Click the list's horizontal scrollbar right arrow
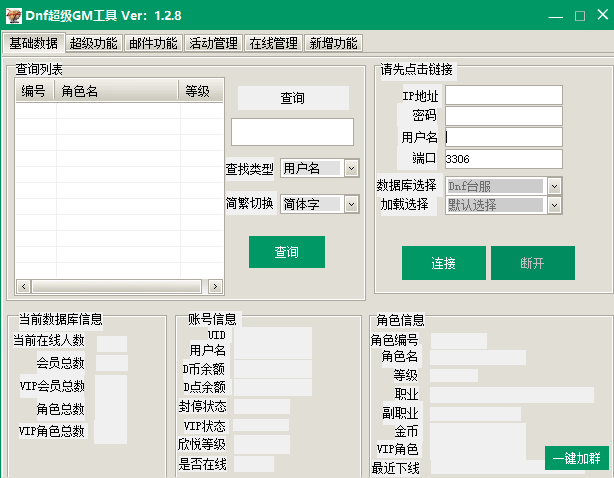Viewport: 614px width, 478px height. tap(216, 287)
